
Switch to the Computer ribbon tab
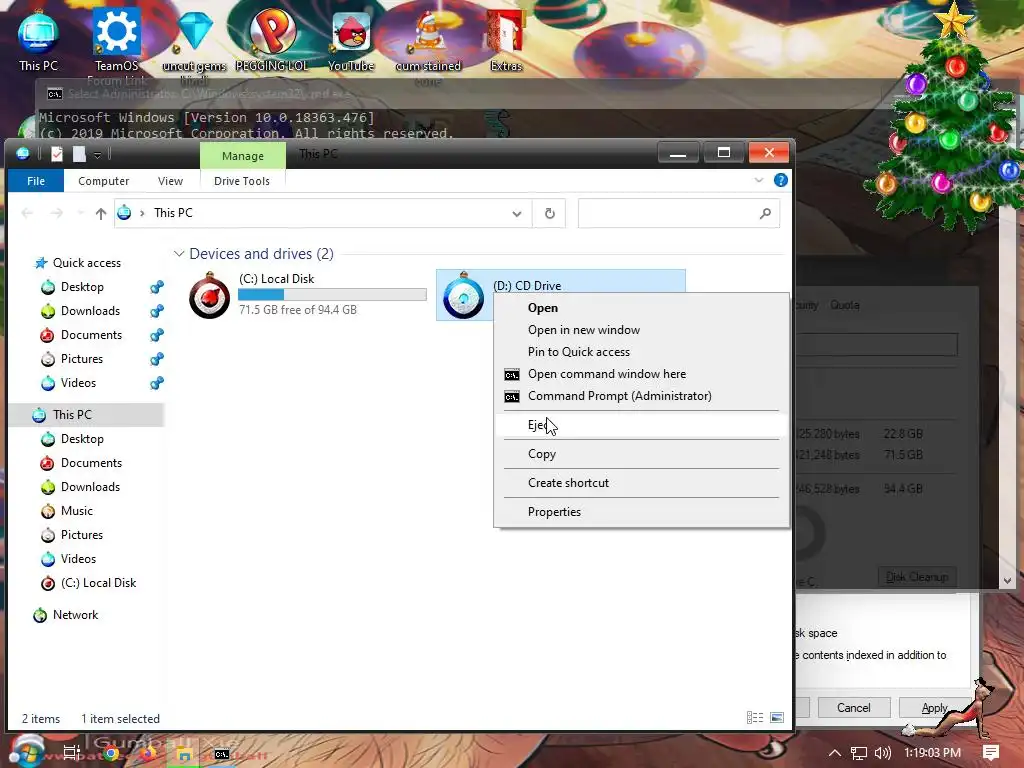coord(103,181)
